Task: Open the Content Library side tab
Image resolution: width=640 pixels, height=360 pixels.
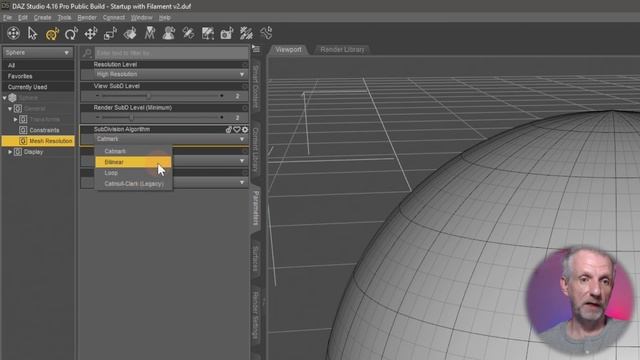Action: (256, 149)
